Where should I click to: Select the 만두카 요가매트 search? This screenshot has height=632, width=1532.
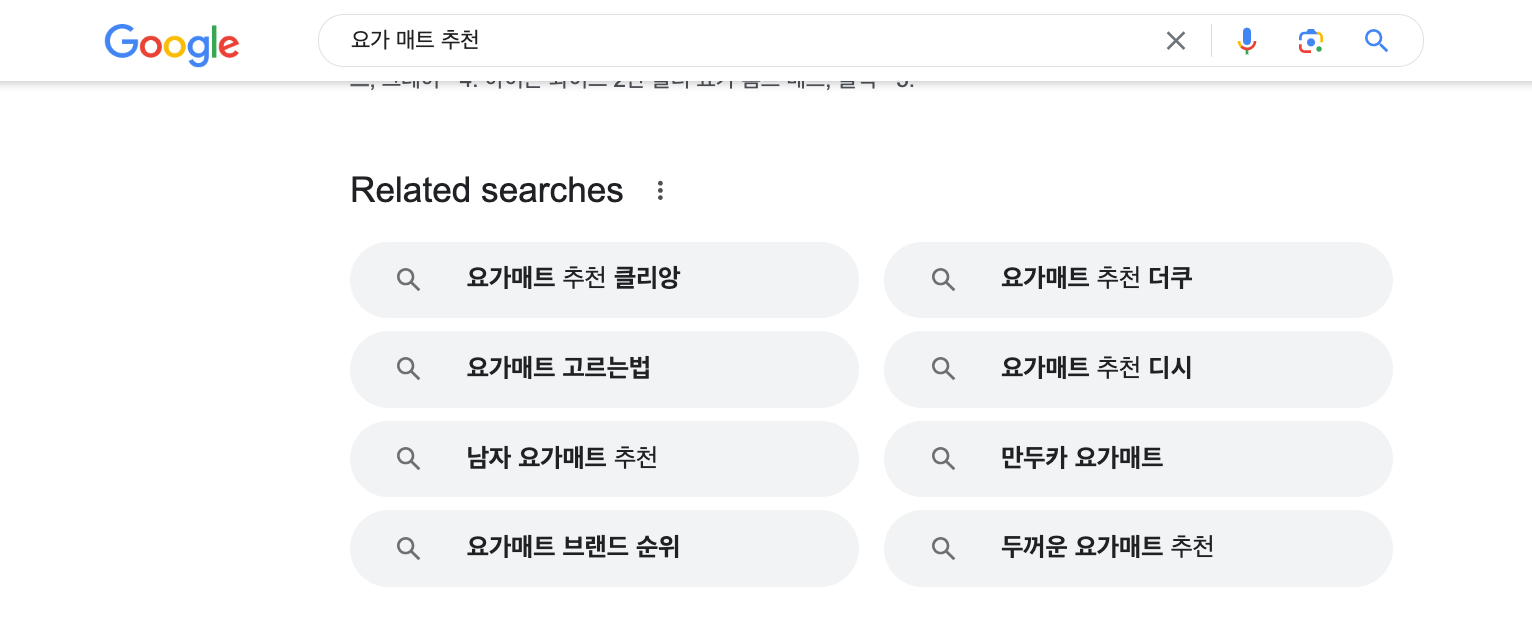pyautogui.click(x=1082, y=458)
